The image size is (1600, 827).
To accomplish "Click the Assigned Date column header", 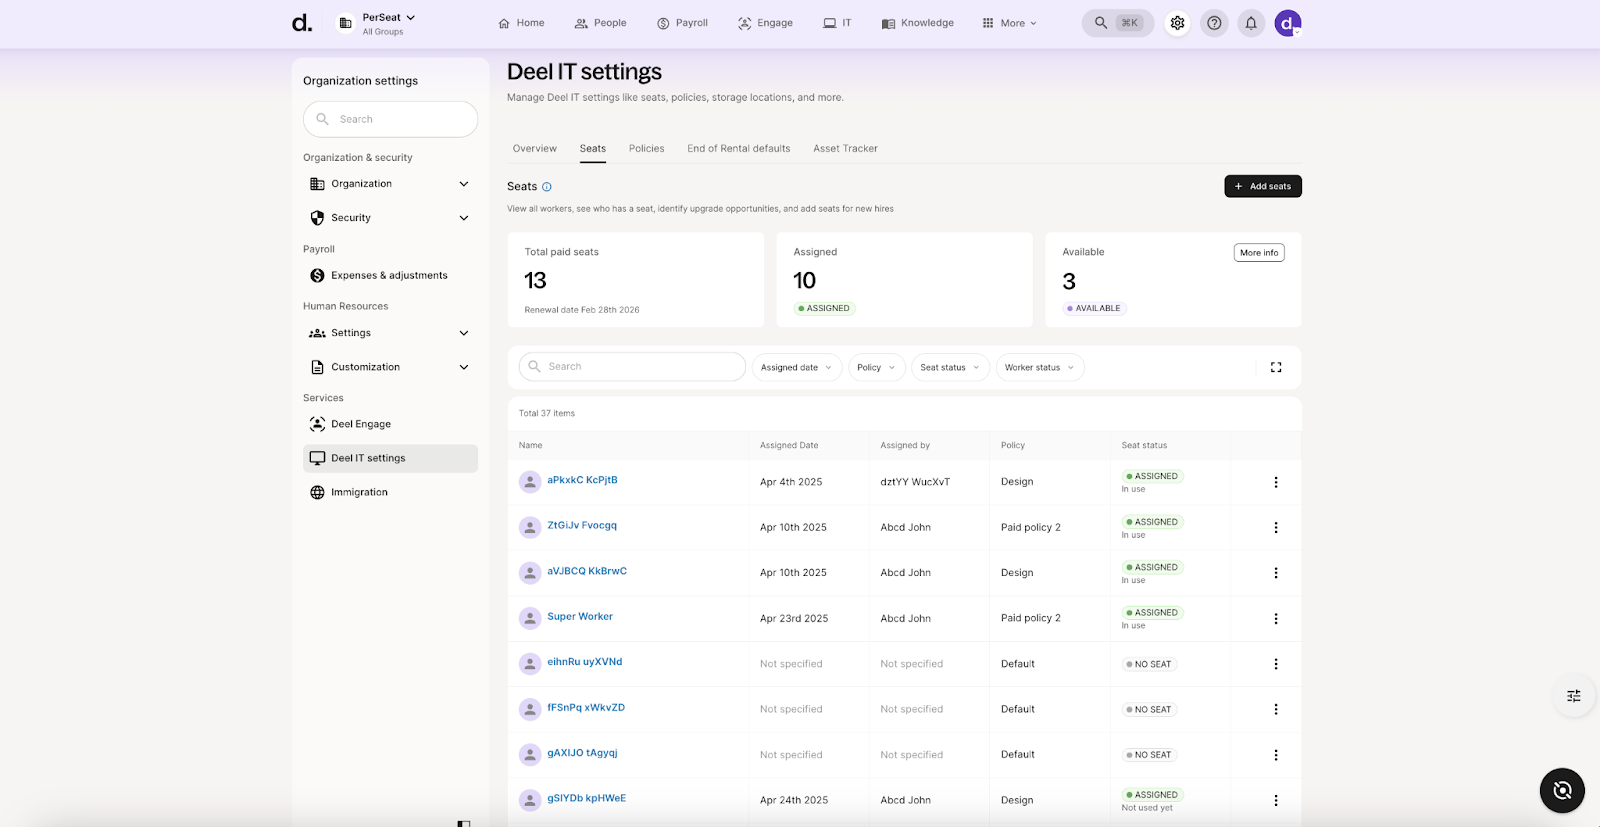I will (789, 445).
